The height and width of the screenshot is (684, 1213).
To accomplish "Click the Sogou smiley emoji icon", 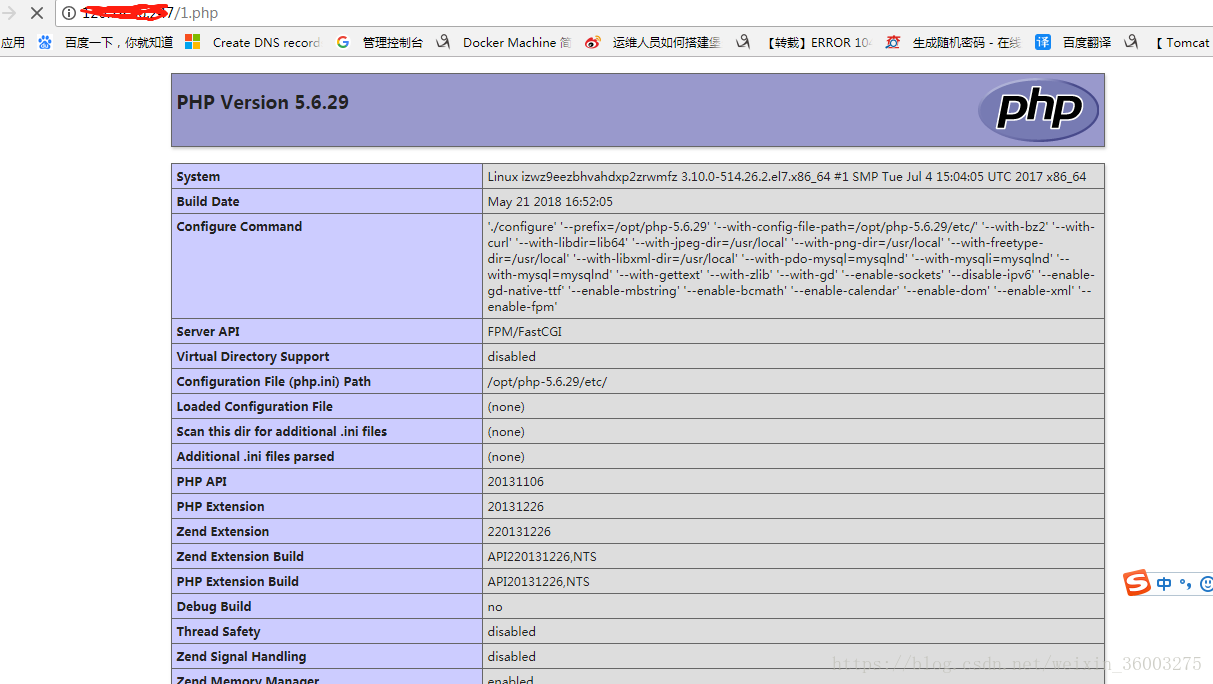I will pyautogui.click(x=1205, y=584).
